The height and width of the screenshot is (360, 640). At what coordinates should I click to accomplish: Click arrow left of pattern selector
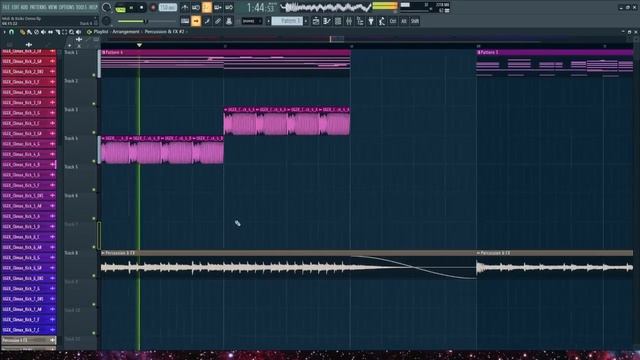269,21
